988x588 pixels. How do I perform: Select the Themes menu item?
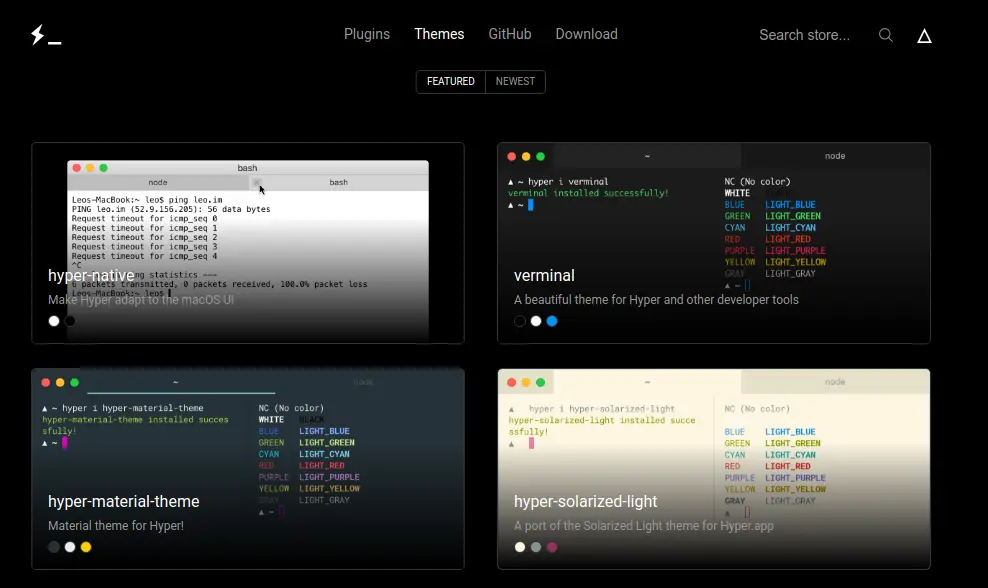click(x=439, y=34)
